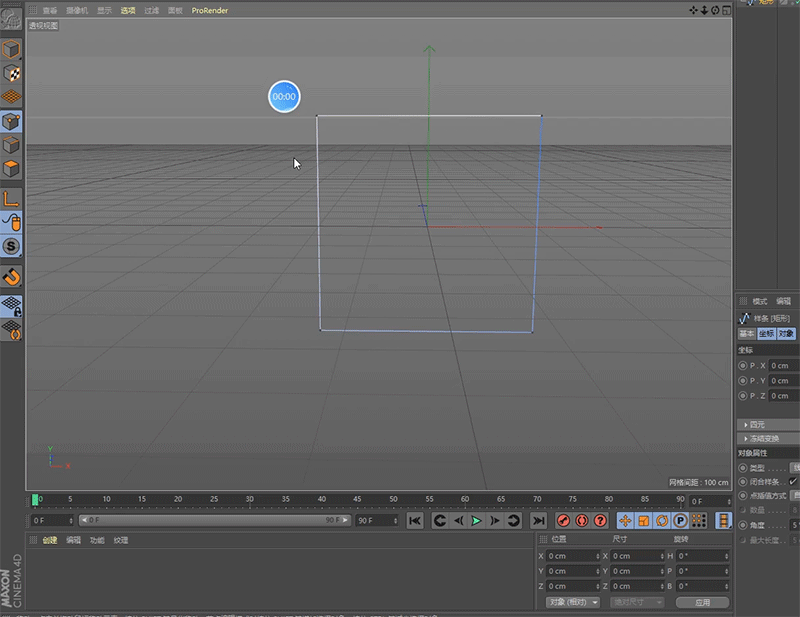800x617 pixels.
Task: Click the Autokeying button in timeline controls
Action: click(x=581, y=521)
